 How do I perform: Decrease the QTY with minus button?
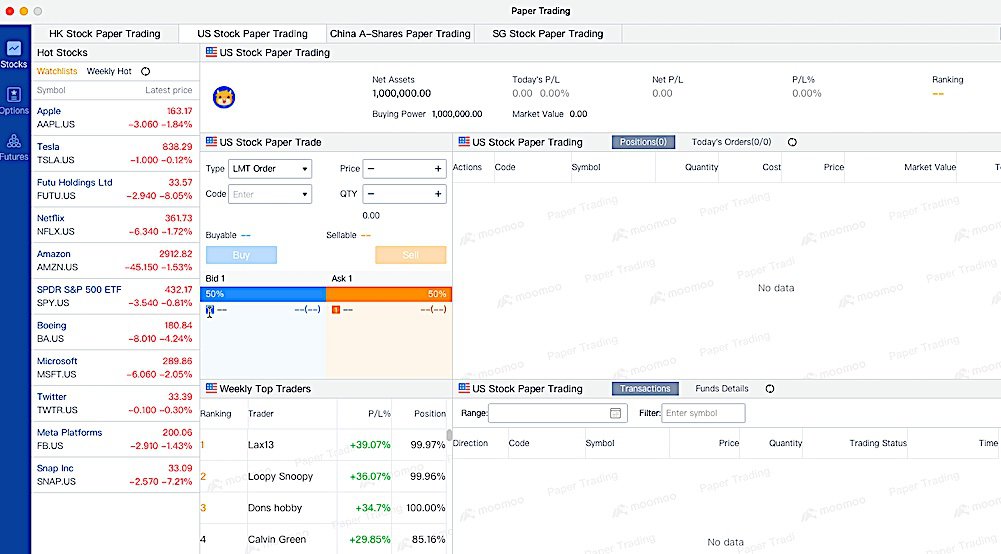(x=371, y=194)
